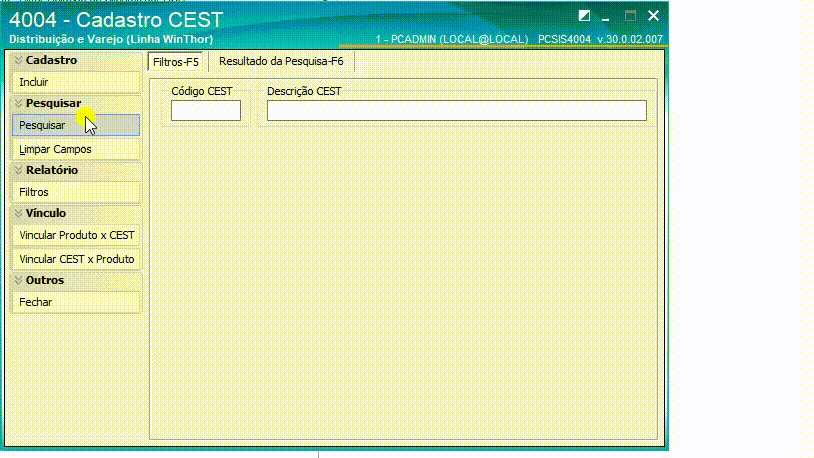Screen dimensions: 814x458
Task: Focus the Código CEST input field
Action: point(206,111)
